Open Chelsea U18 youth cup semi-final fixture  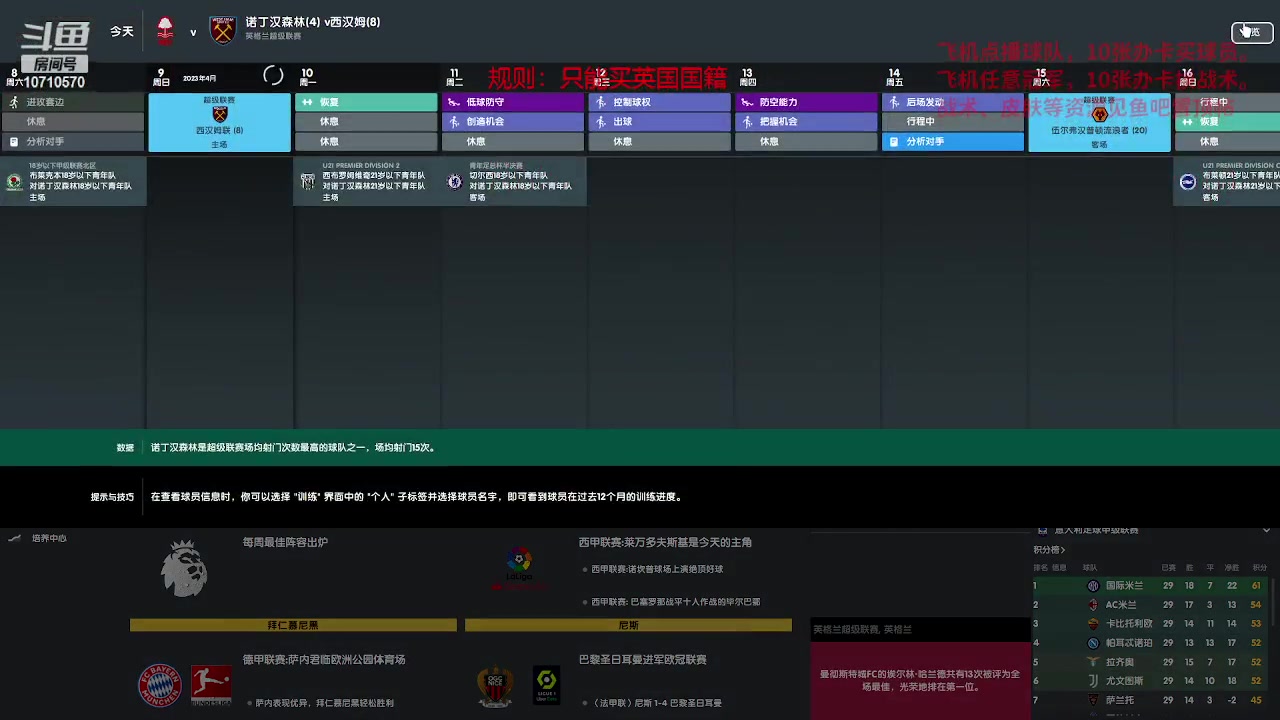(513, 182)
